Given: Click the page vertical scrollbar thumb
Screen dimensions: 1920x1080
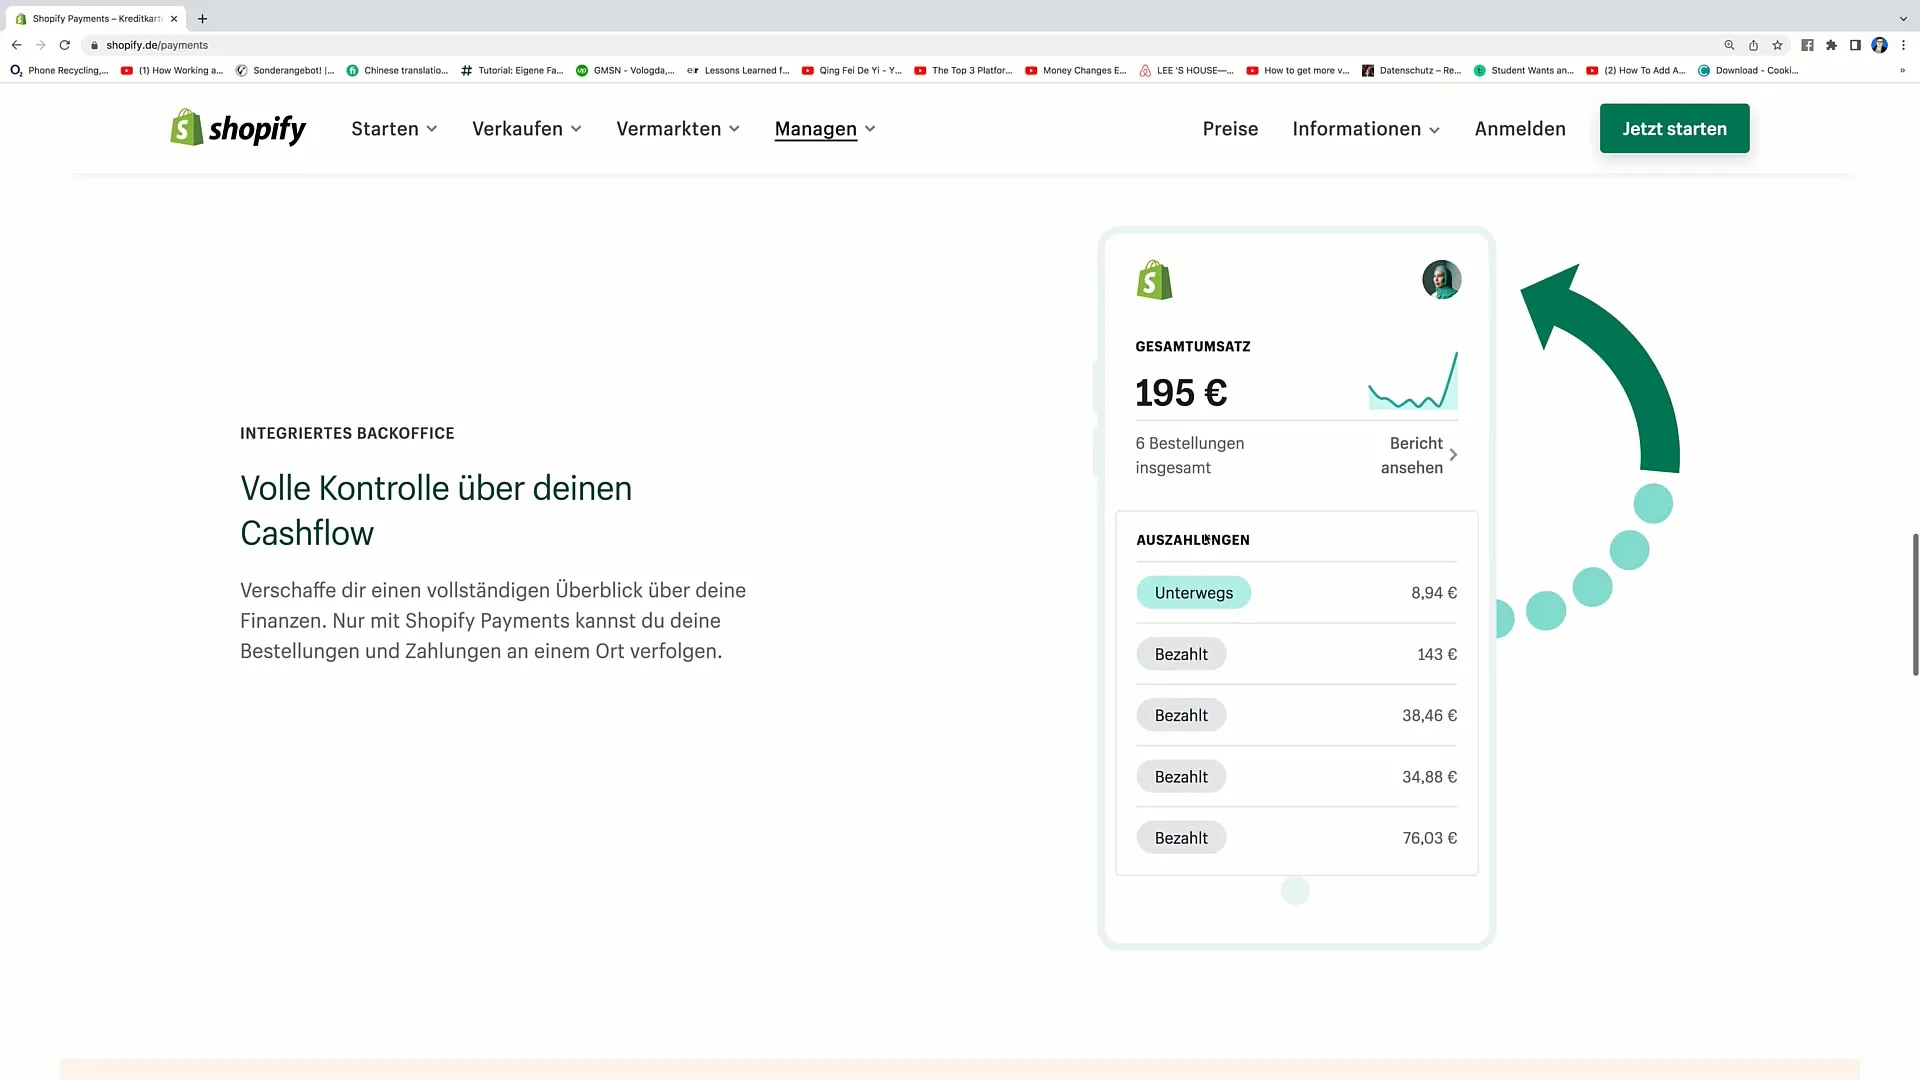Looking at the screenshot, I should pos(1915,605).
